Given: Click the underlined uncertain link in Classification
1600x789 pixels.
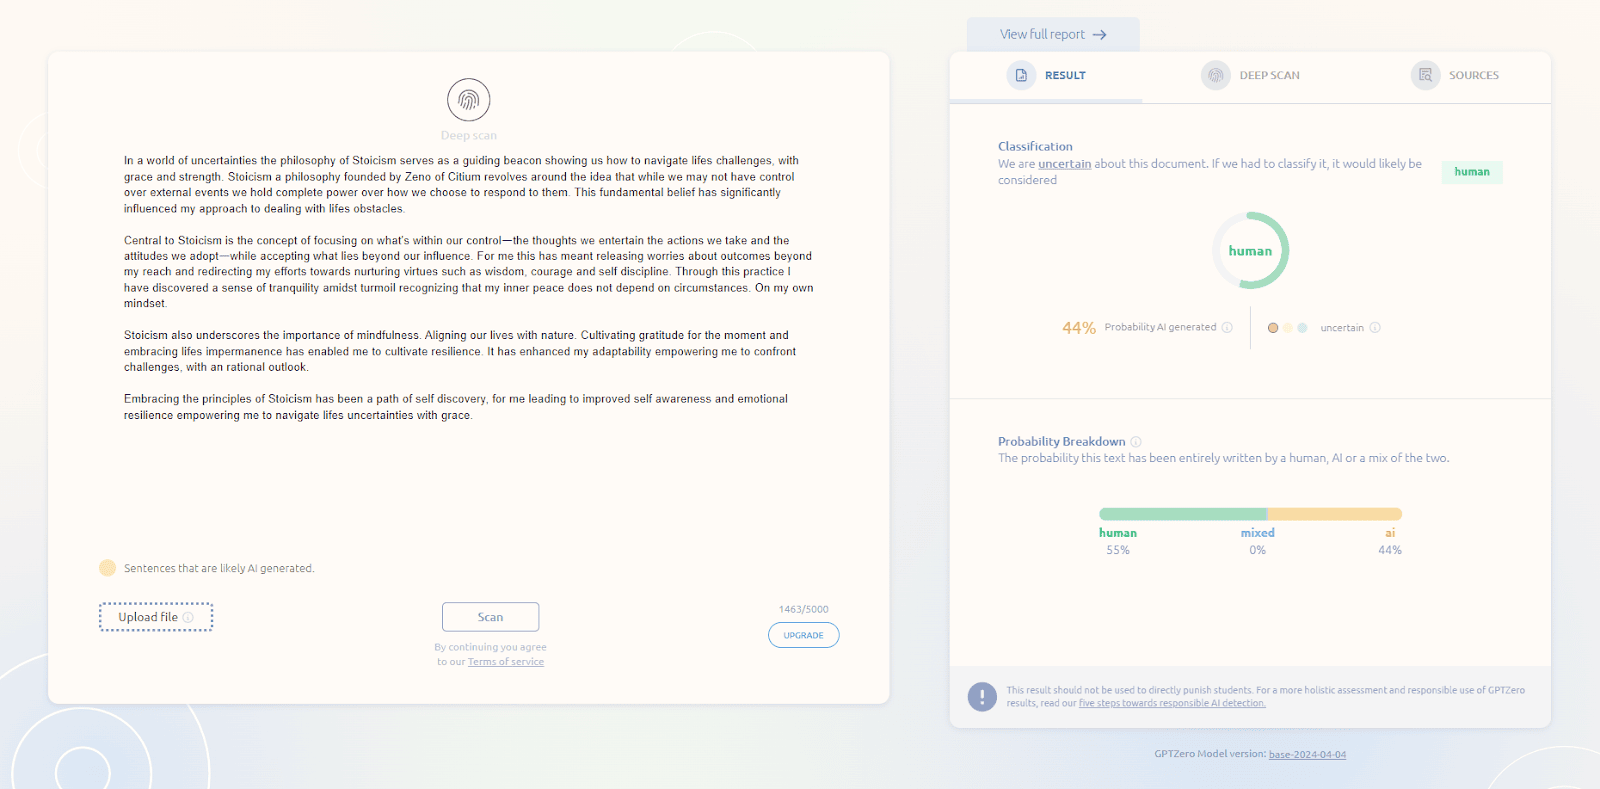Looking at the screenshot, I should (x=1064, y=164).
